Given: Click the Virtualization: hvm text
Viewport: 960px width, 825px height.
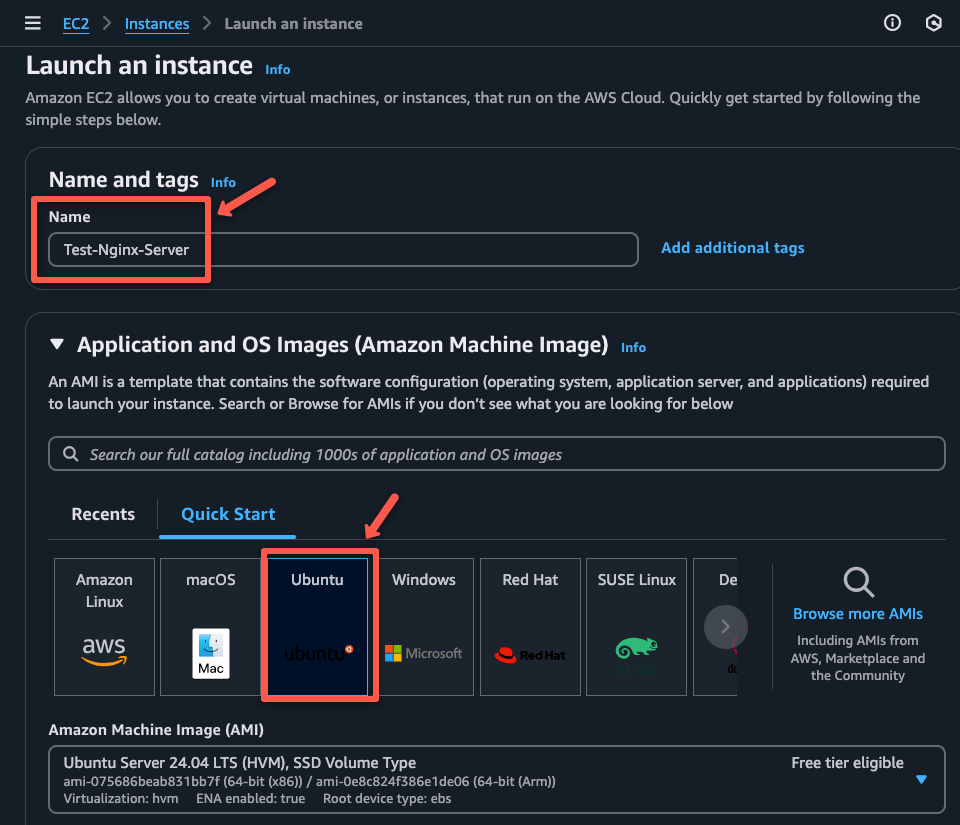Looking at the screenshot, I should click(121, 799).
